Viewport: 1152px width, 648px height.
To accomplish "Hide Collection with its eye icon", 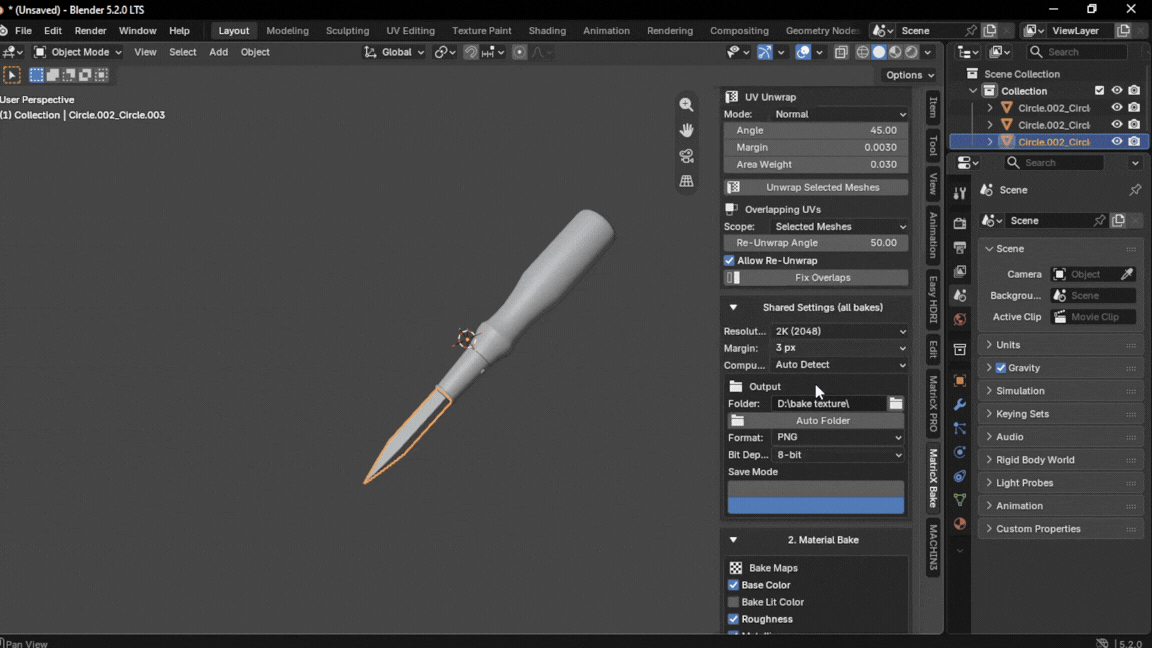I will pos(1117,91).
